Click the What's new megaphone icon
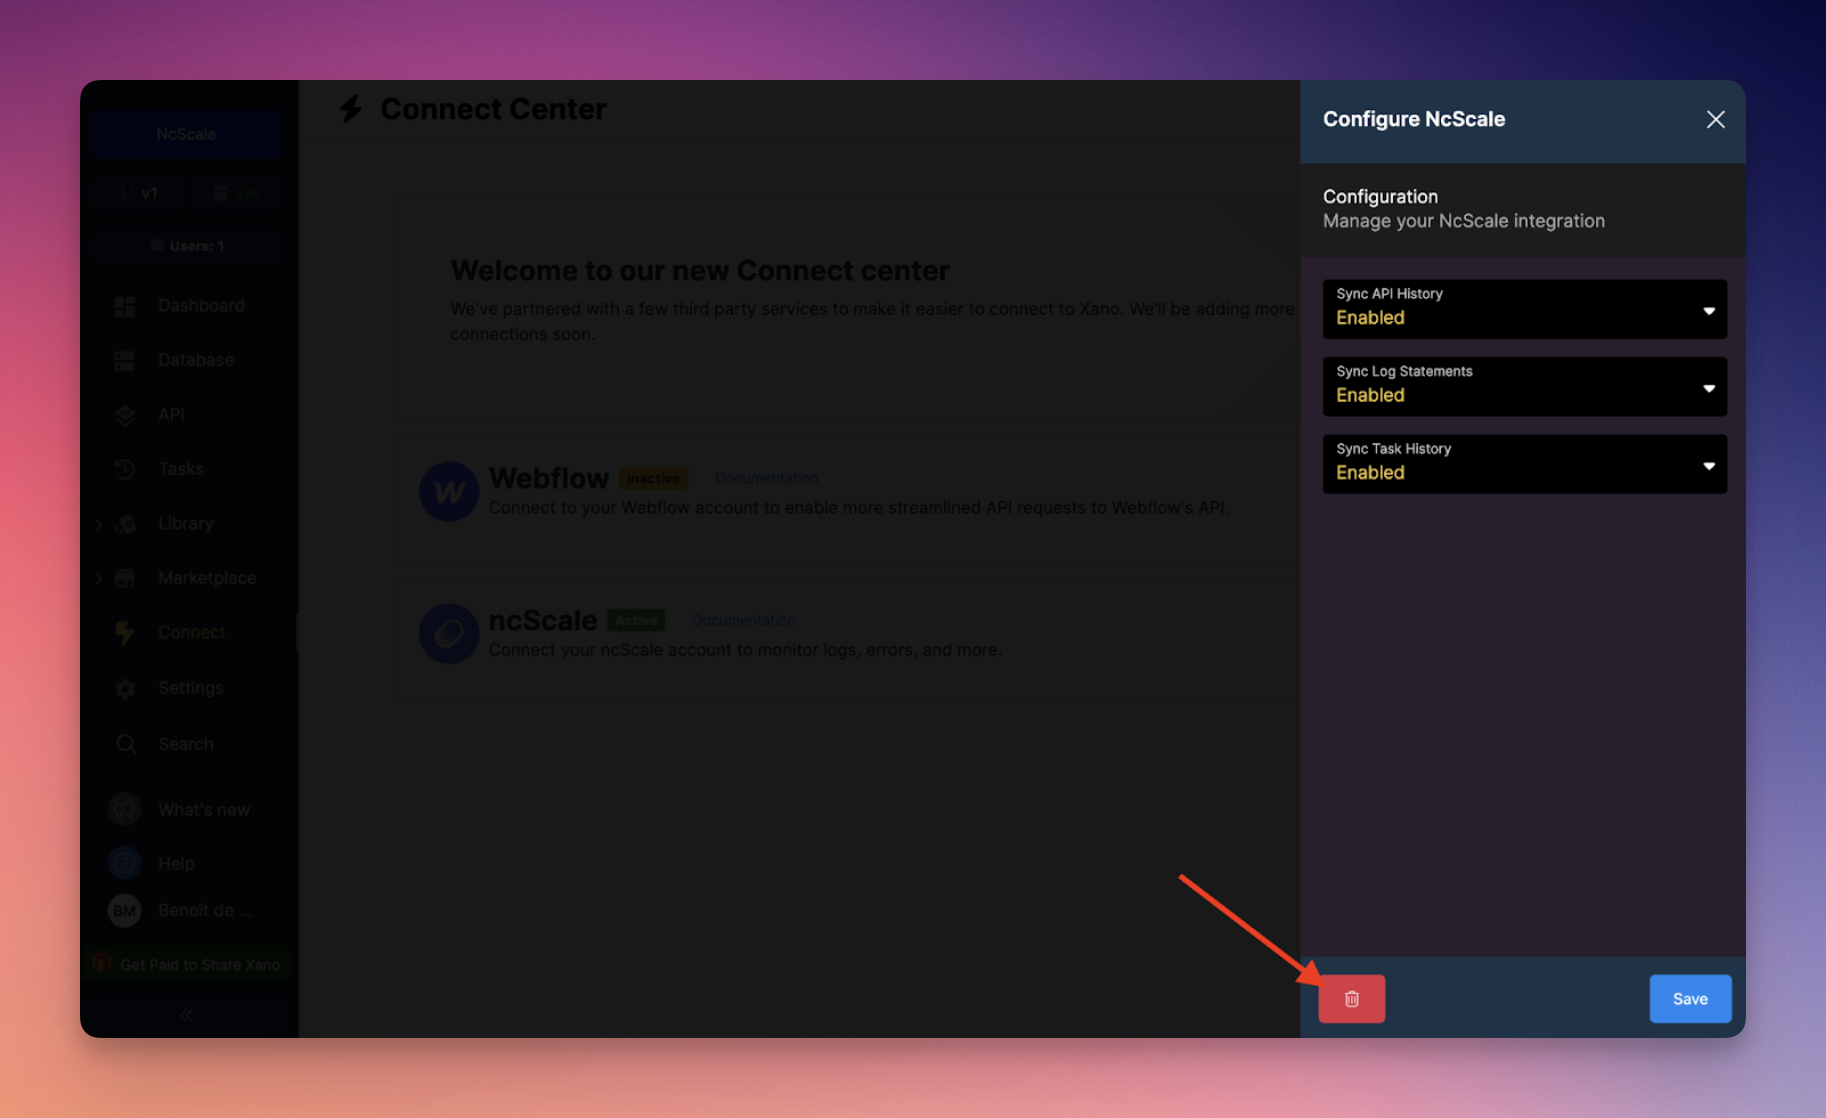The image size is (1826, 1118). [x=125, y=809]
